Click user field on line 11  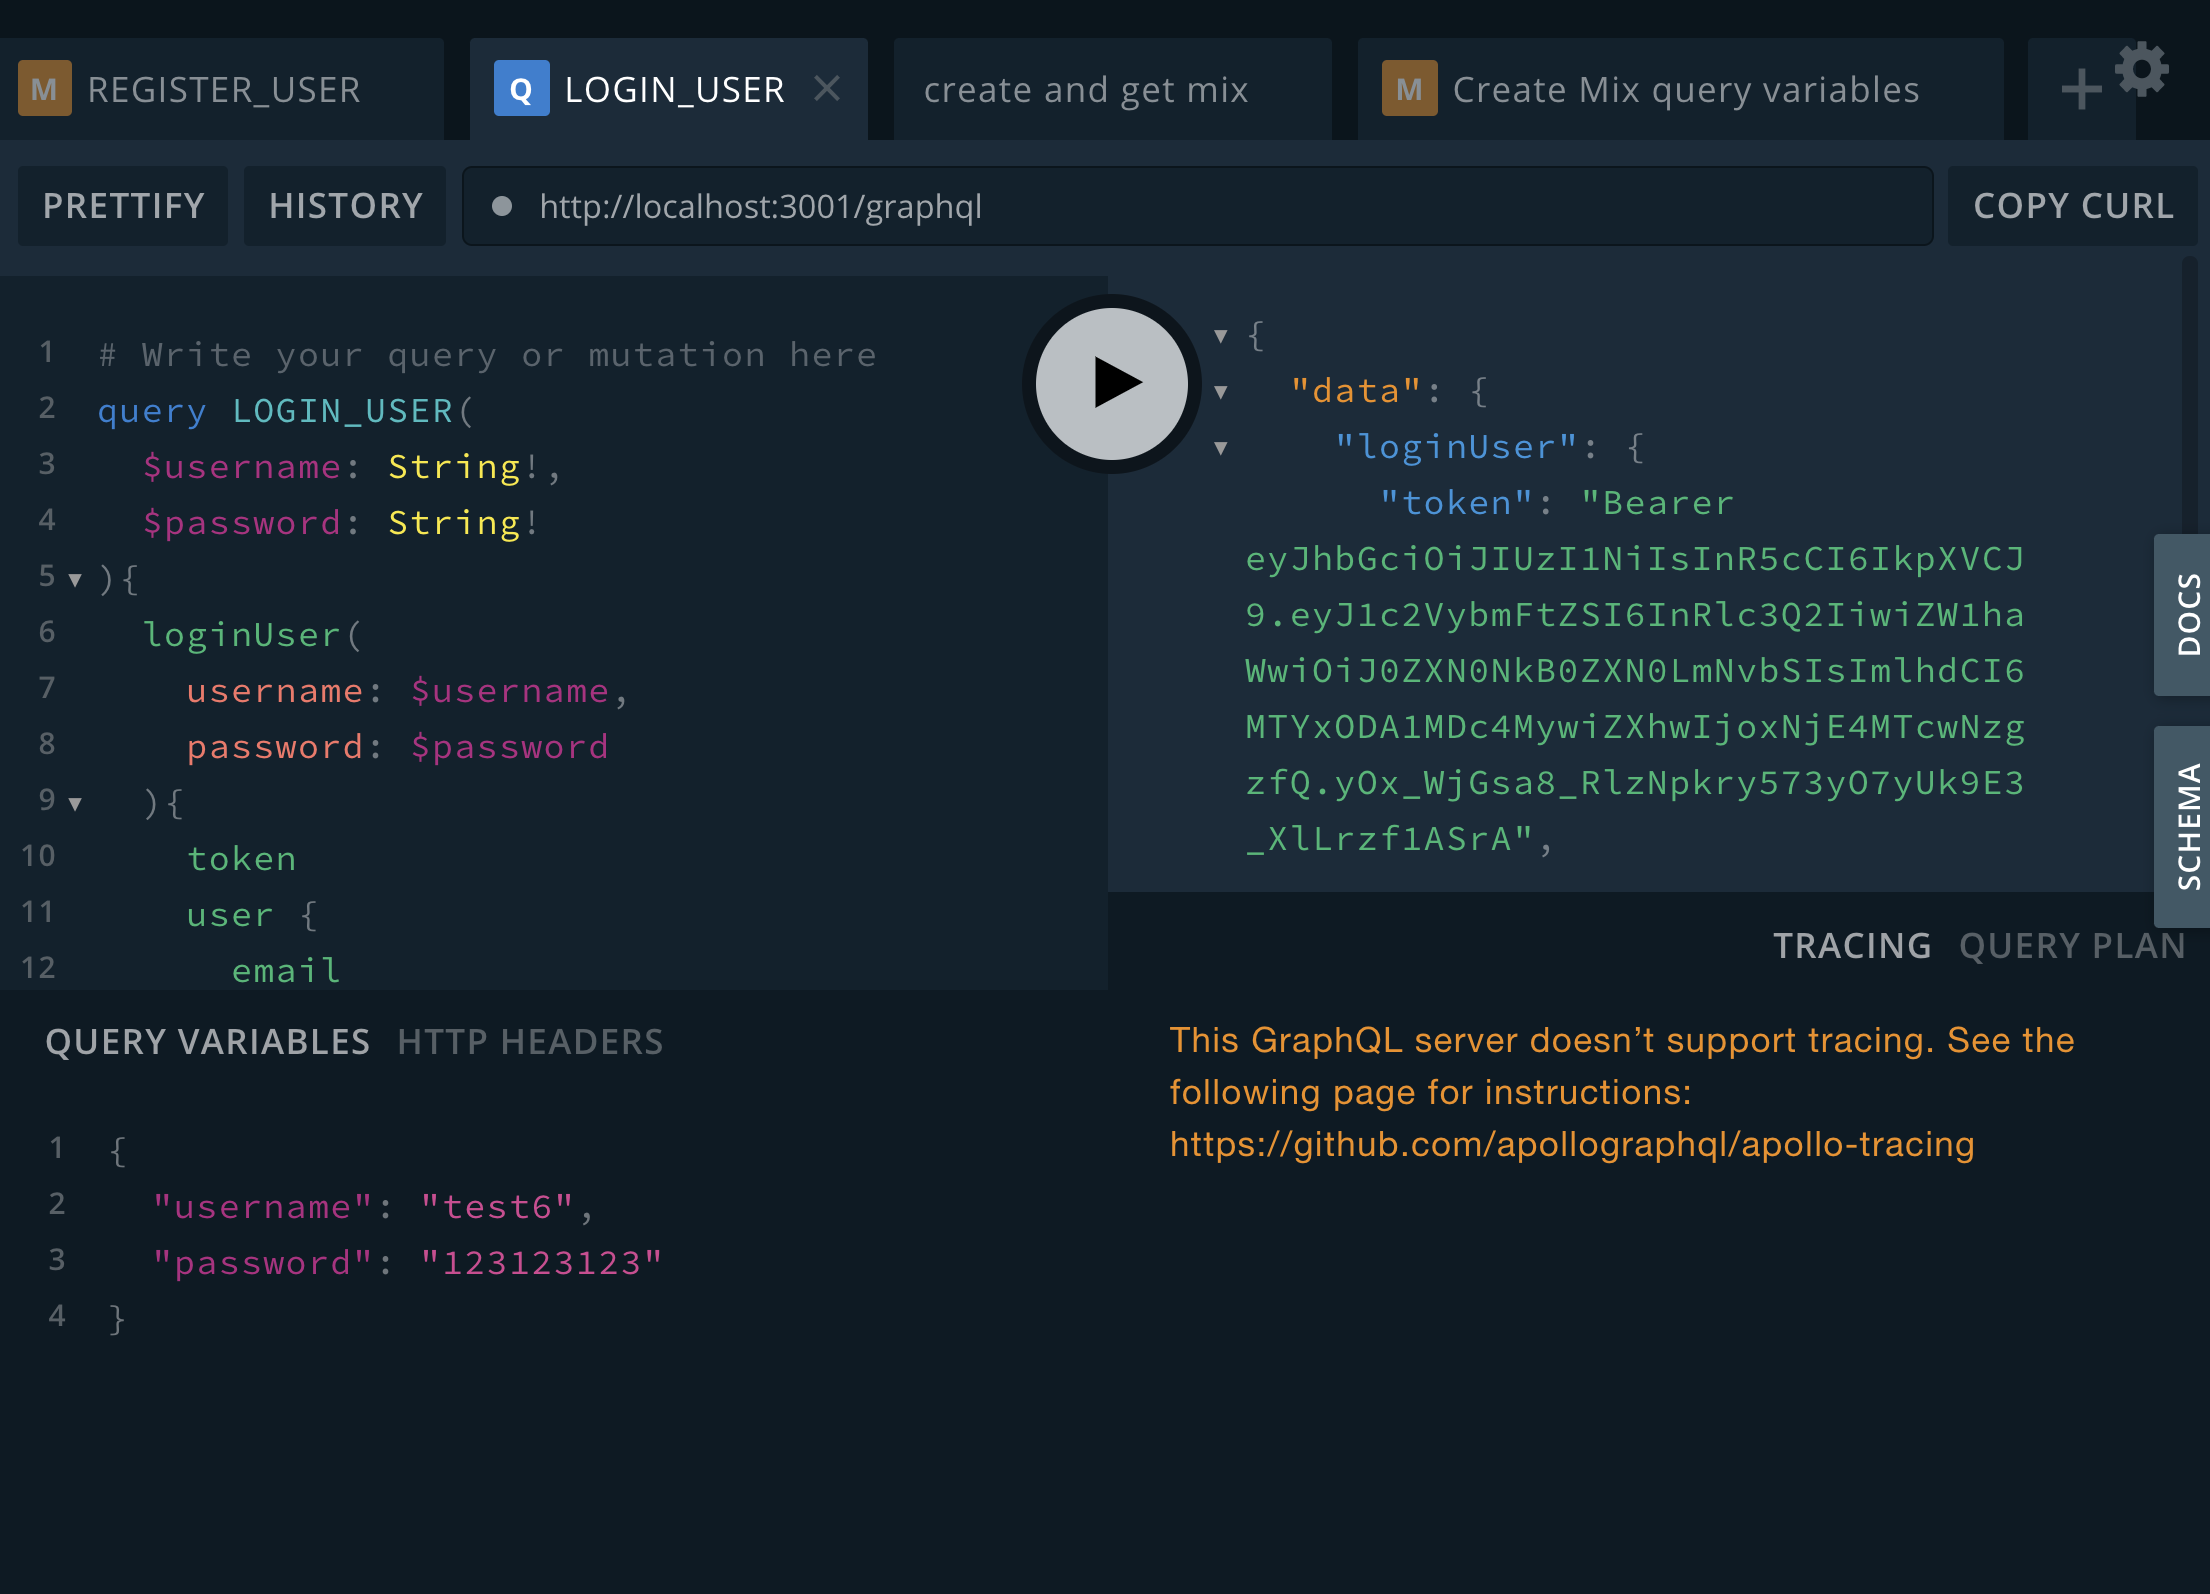(230, 915)
